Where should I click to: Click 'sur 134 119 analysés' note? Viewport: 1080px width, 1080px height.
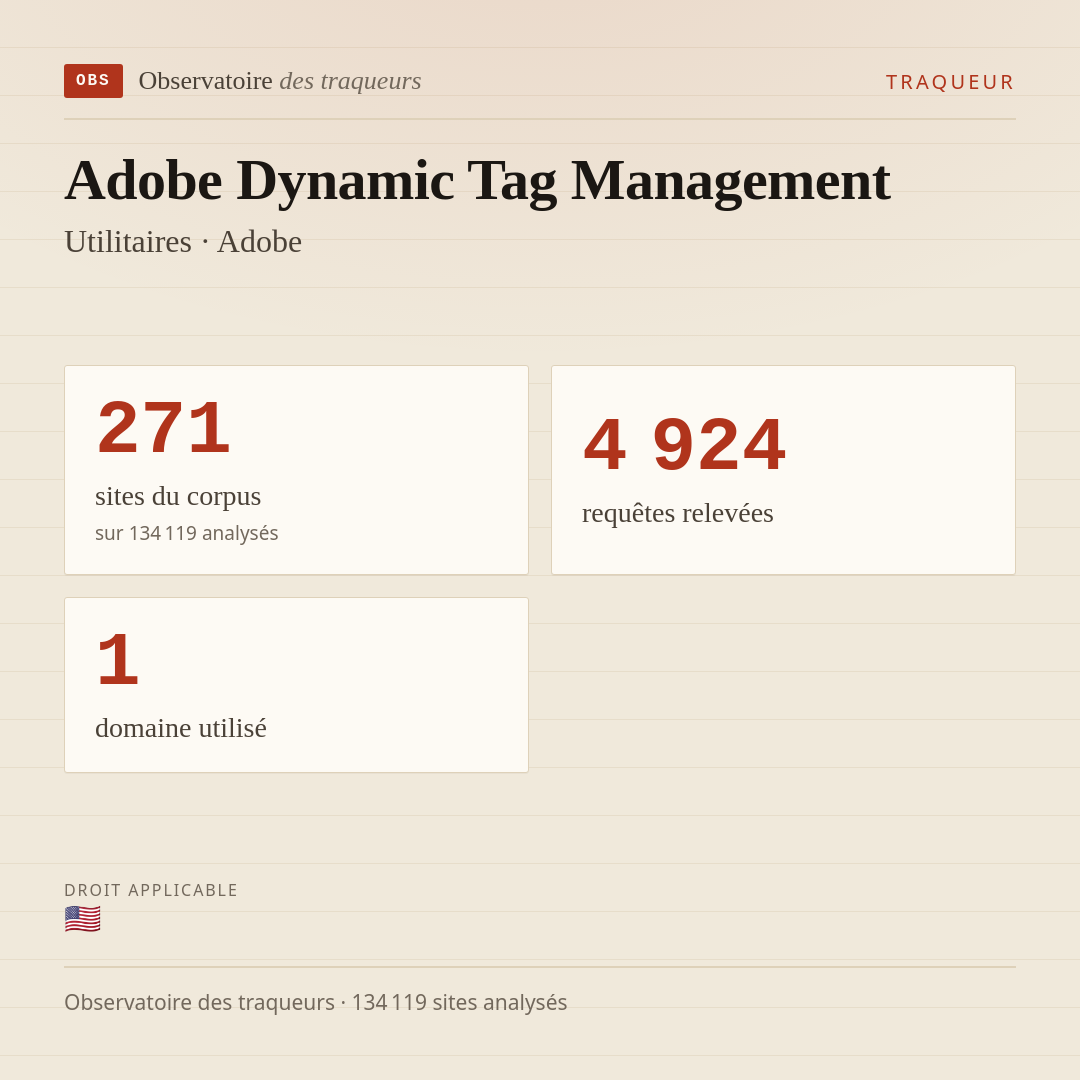pyautogui.click(x=187, y=533)
